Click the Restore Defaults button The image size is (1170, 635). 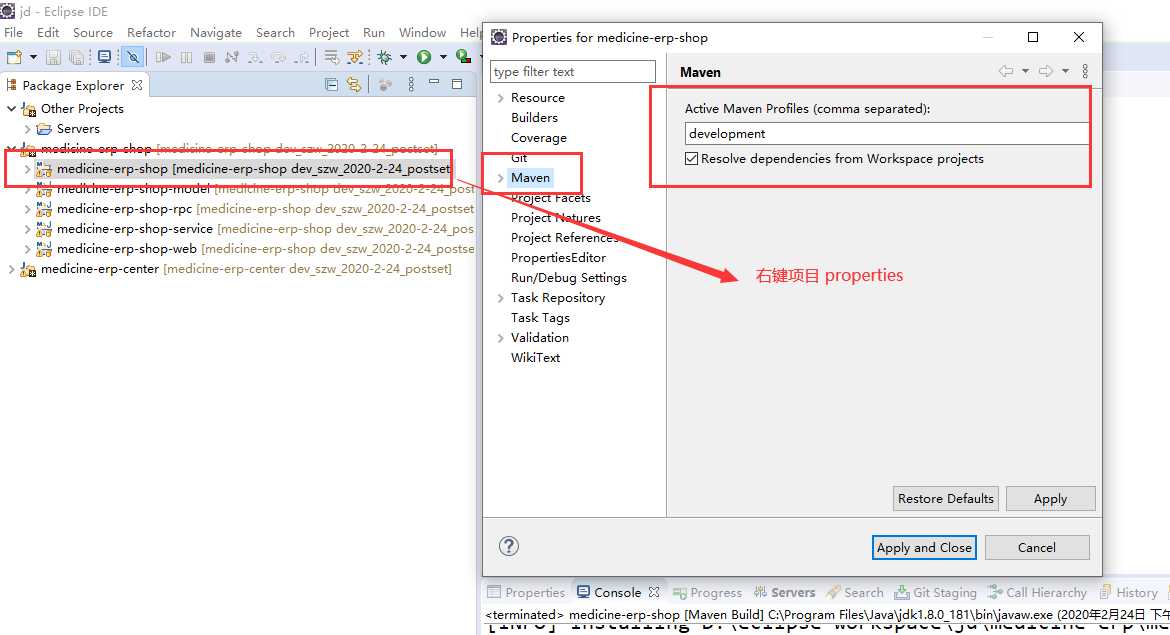click(x=945, y=498)
